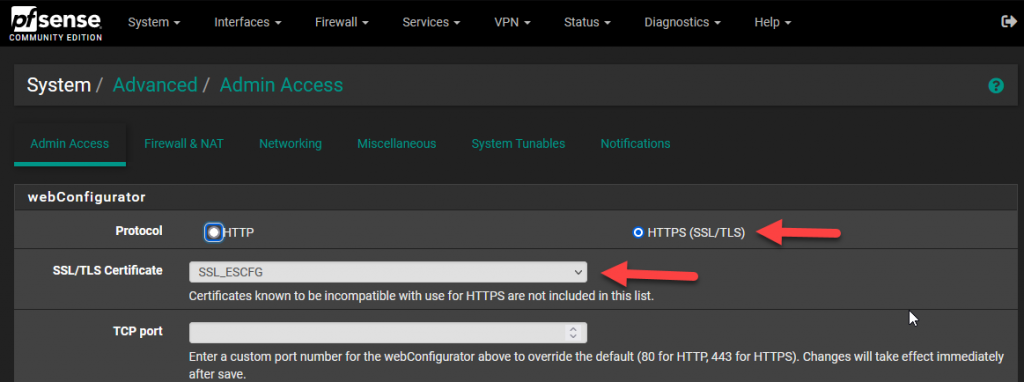Screen dimensions: 1024x382
Task: Select the HTTPS (SSL/TLS) radio button
Action: pyautogui.click(x=638, y=232)
